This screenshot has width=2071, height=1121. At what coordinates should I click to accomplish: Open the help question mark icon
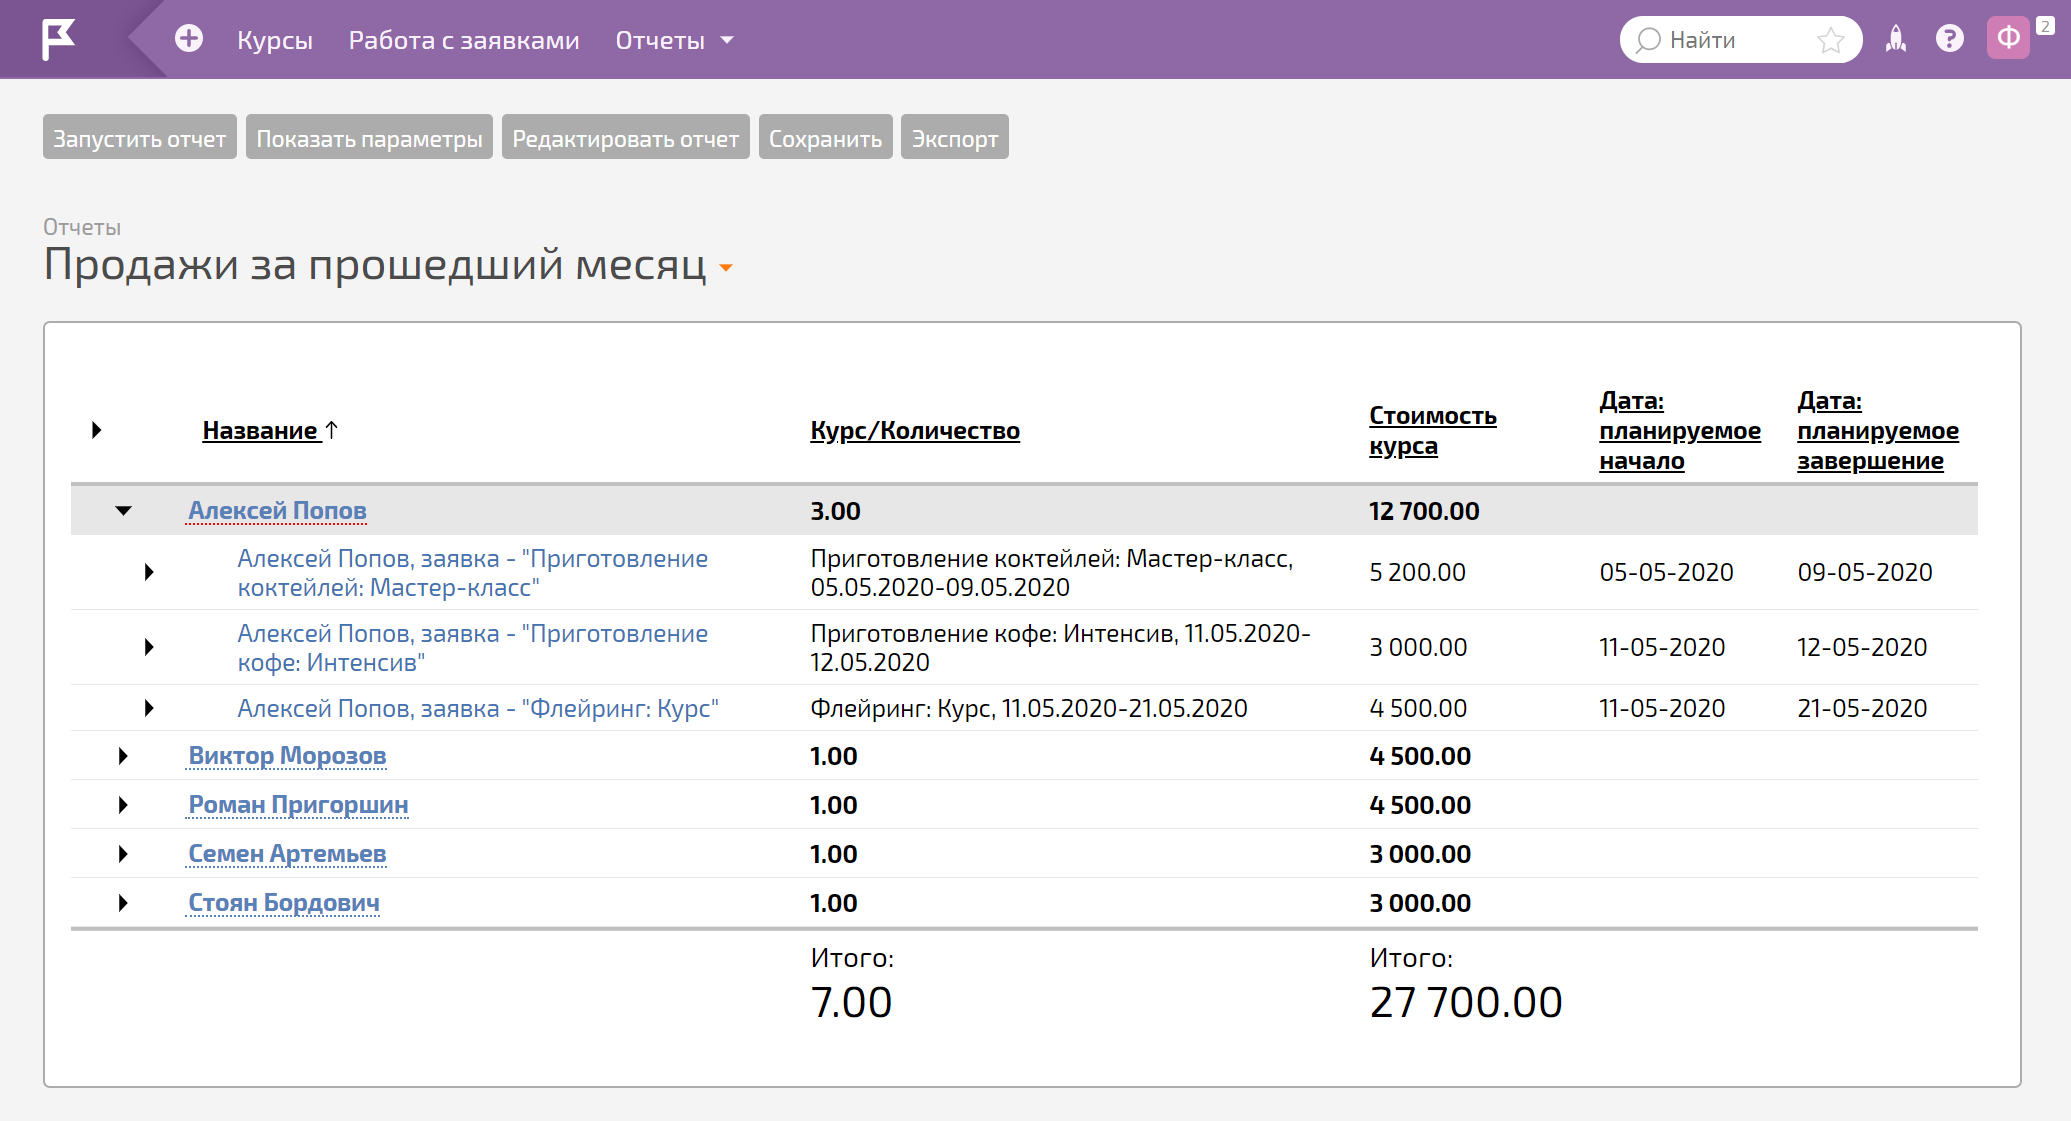[x=1949, y=39]
